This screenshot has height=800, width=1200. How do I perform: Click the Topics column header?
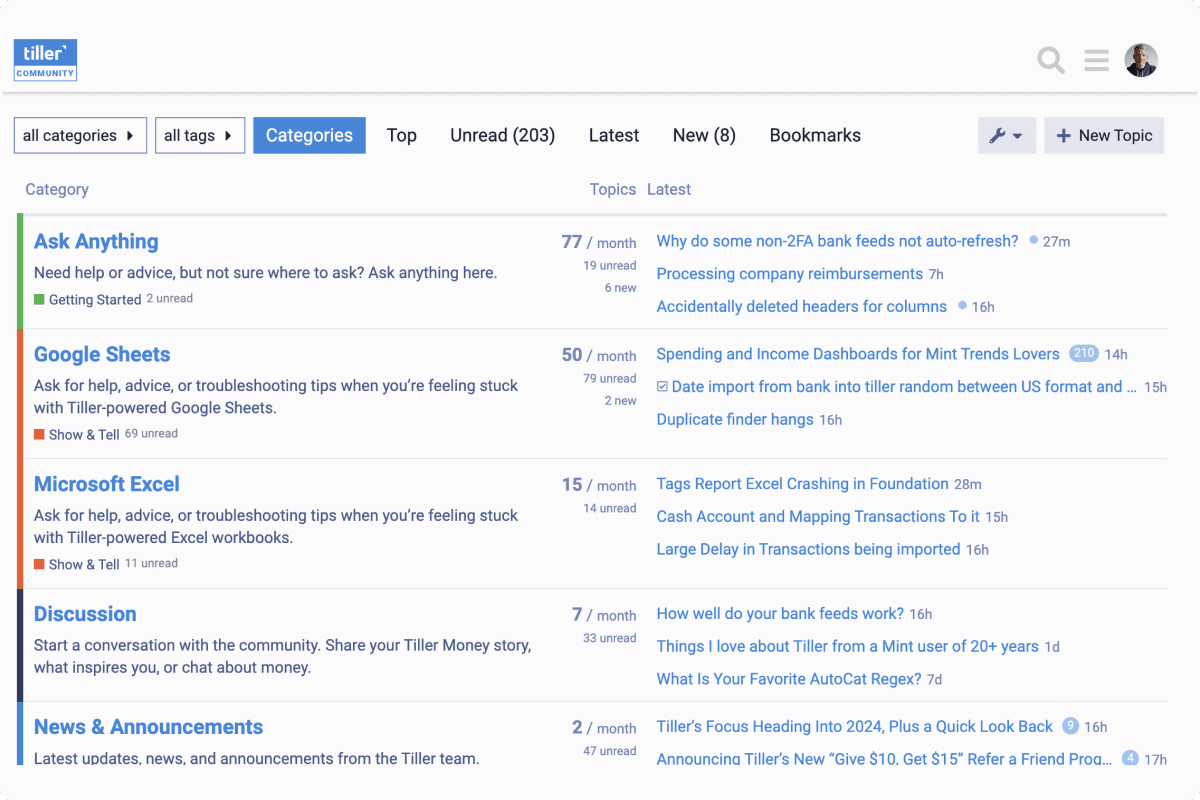click(x=613, y=189)
